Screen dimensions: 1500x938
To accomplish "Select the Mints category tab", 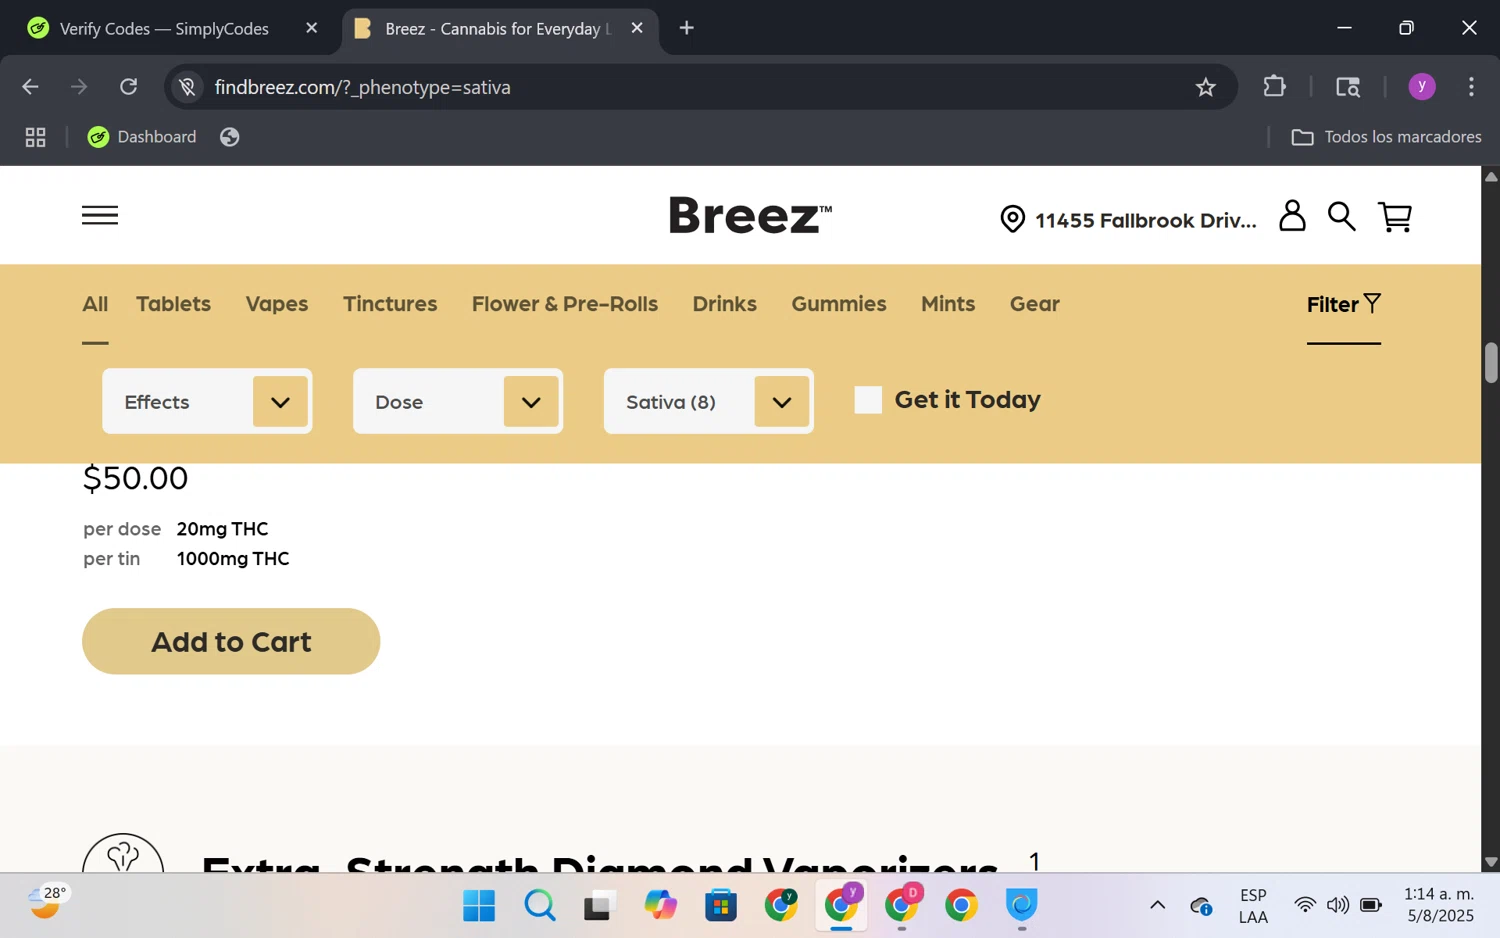I will pyautogui.click(x=948, y=304).
